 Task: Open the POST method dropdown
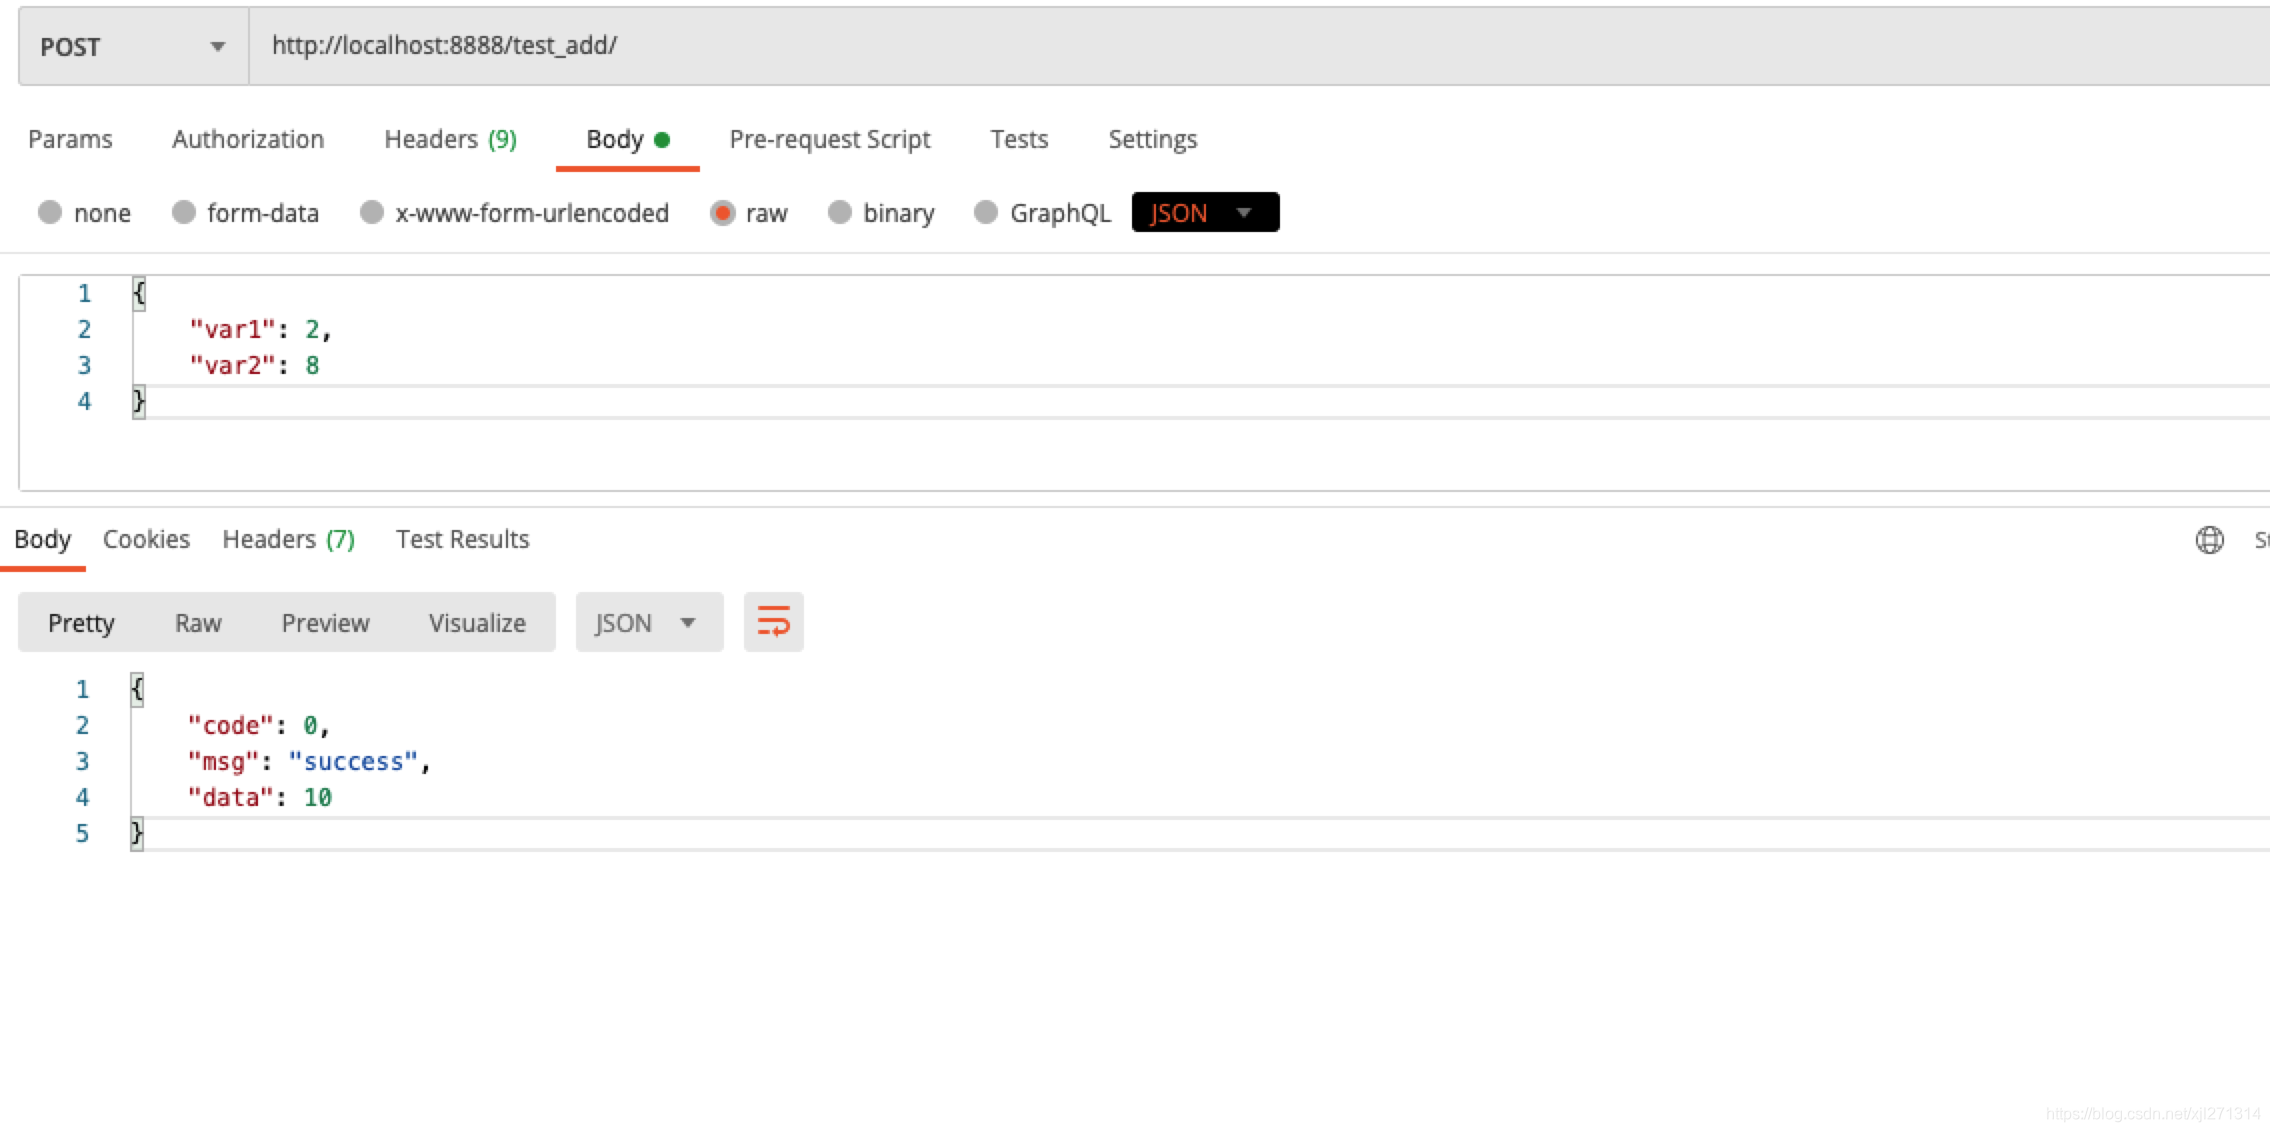[133, 46]
